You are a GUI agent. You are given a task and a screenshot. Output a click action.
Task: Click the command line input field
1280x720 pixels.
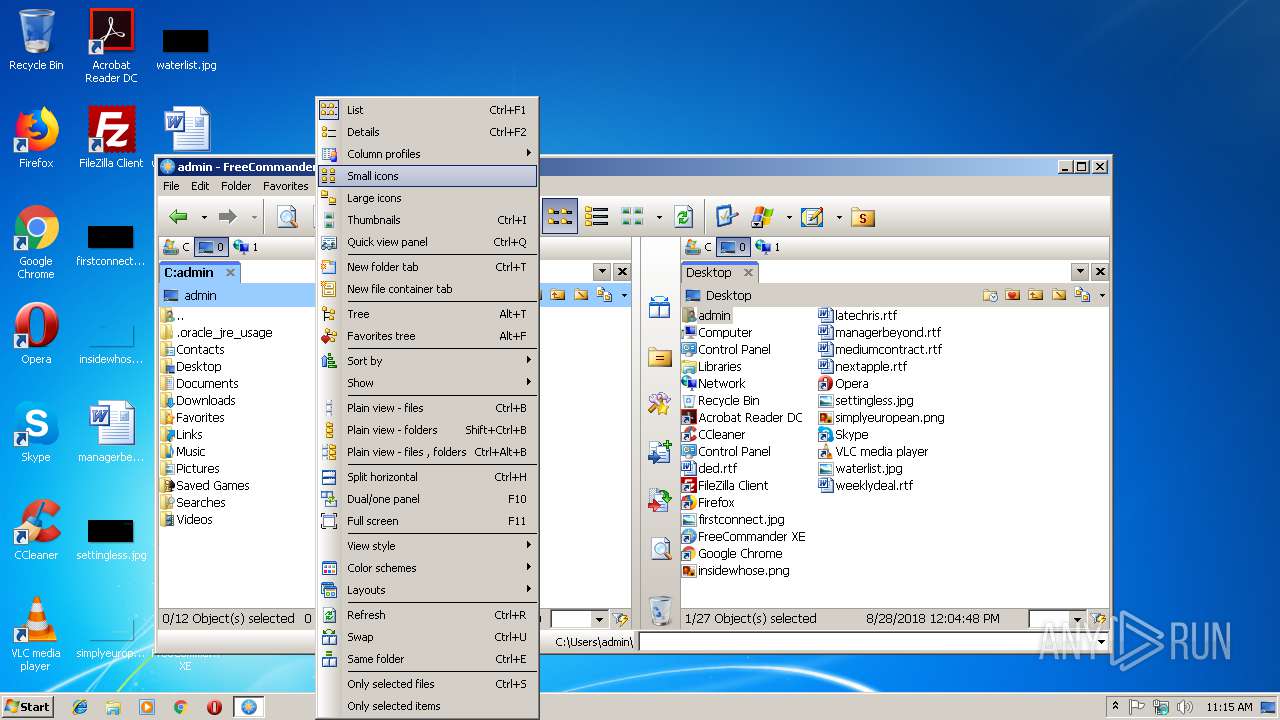click(866, 641)
